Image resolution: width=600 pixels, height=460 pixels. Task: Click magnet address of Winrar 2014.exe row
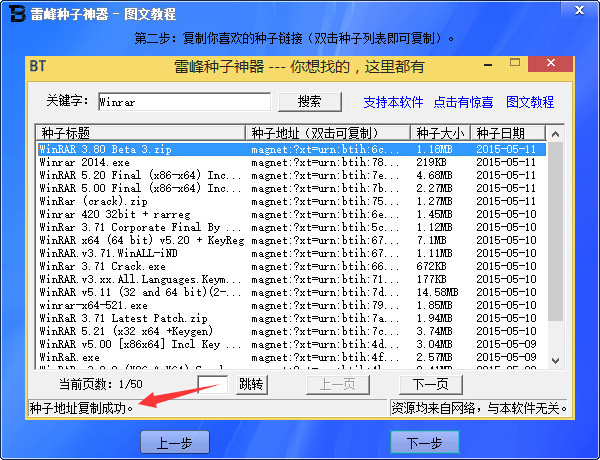tap(325, 163)
